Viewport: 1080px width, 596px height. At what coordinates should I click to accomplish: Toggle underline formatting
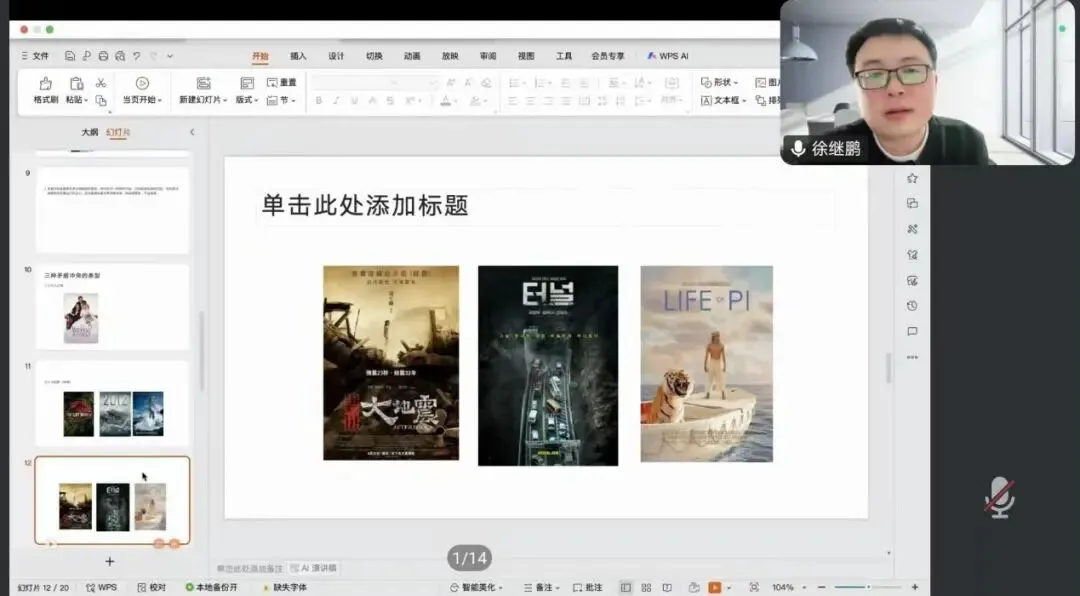(x=354, y=101)
